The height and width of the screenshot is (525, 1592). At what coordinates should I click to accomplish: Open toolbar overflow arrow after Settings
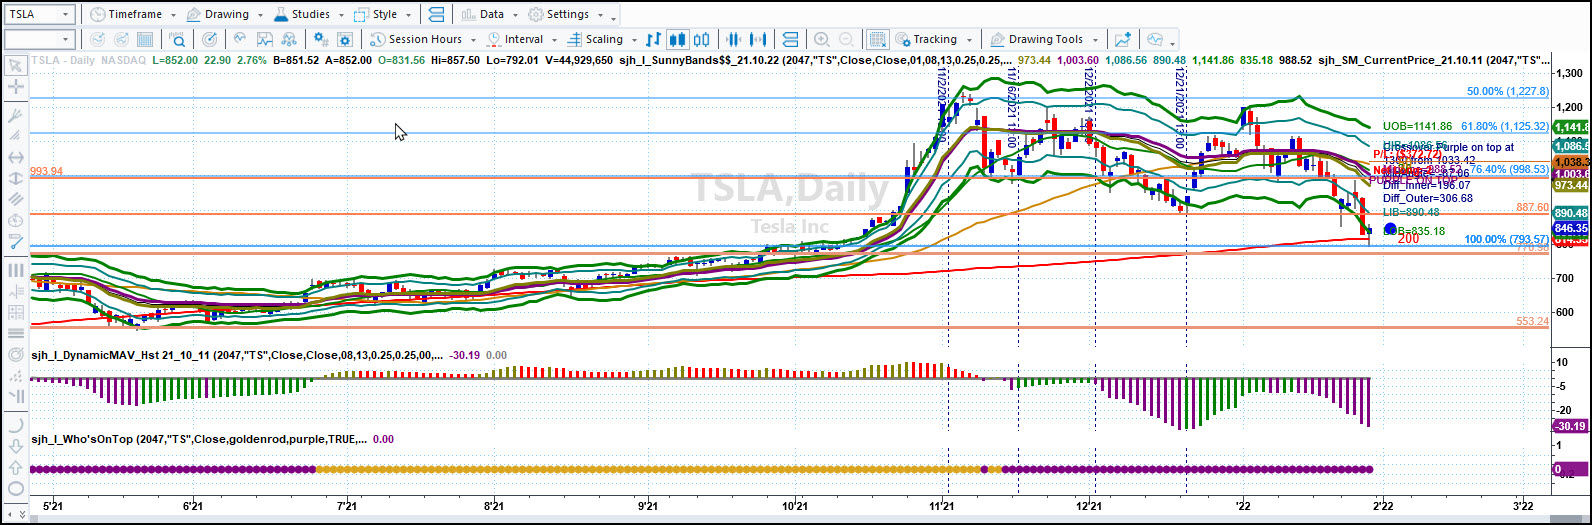click(x=611, y=19)
